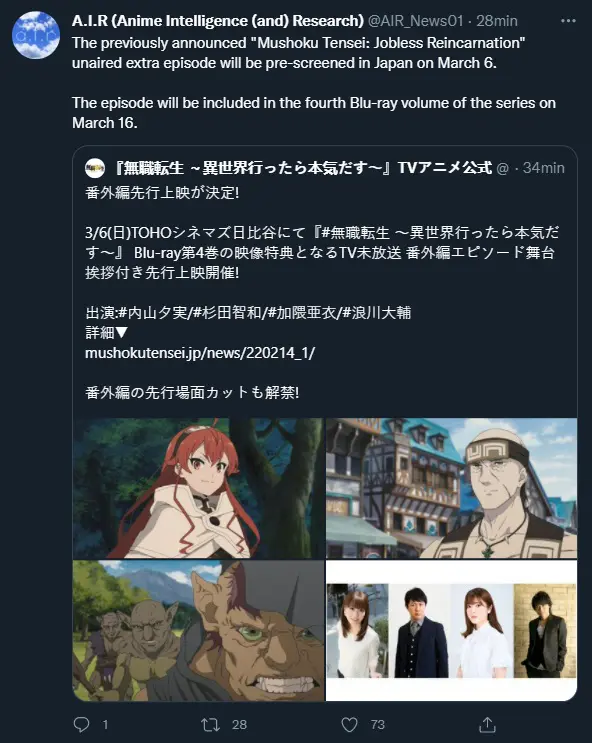Open the @AIR_News01 handle
The width and height of the screenshot is (592, 743).
click(415, 21)
